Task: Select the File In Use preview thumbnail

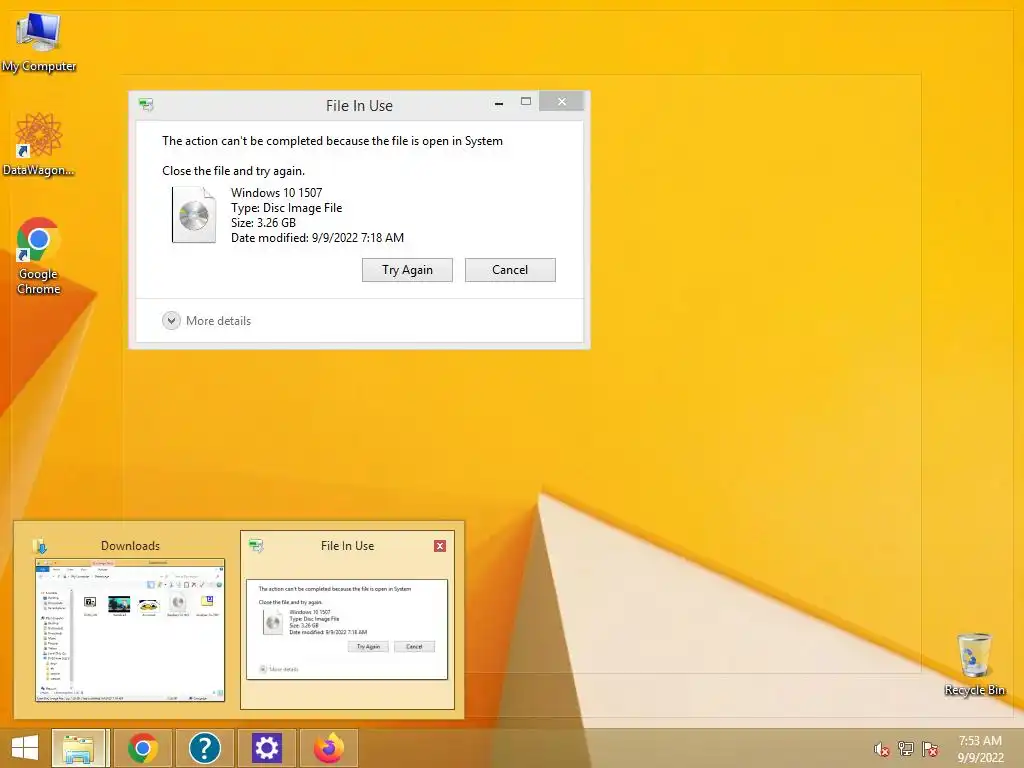Action: (x=347, y=630)
